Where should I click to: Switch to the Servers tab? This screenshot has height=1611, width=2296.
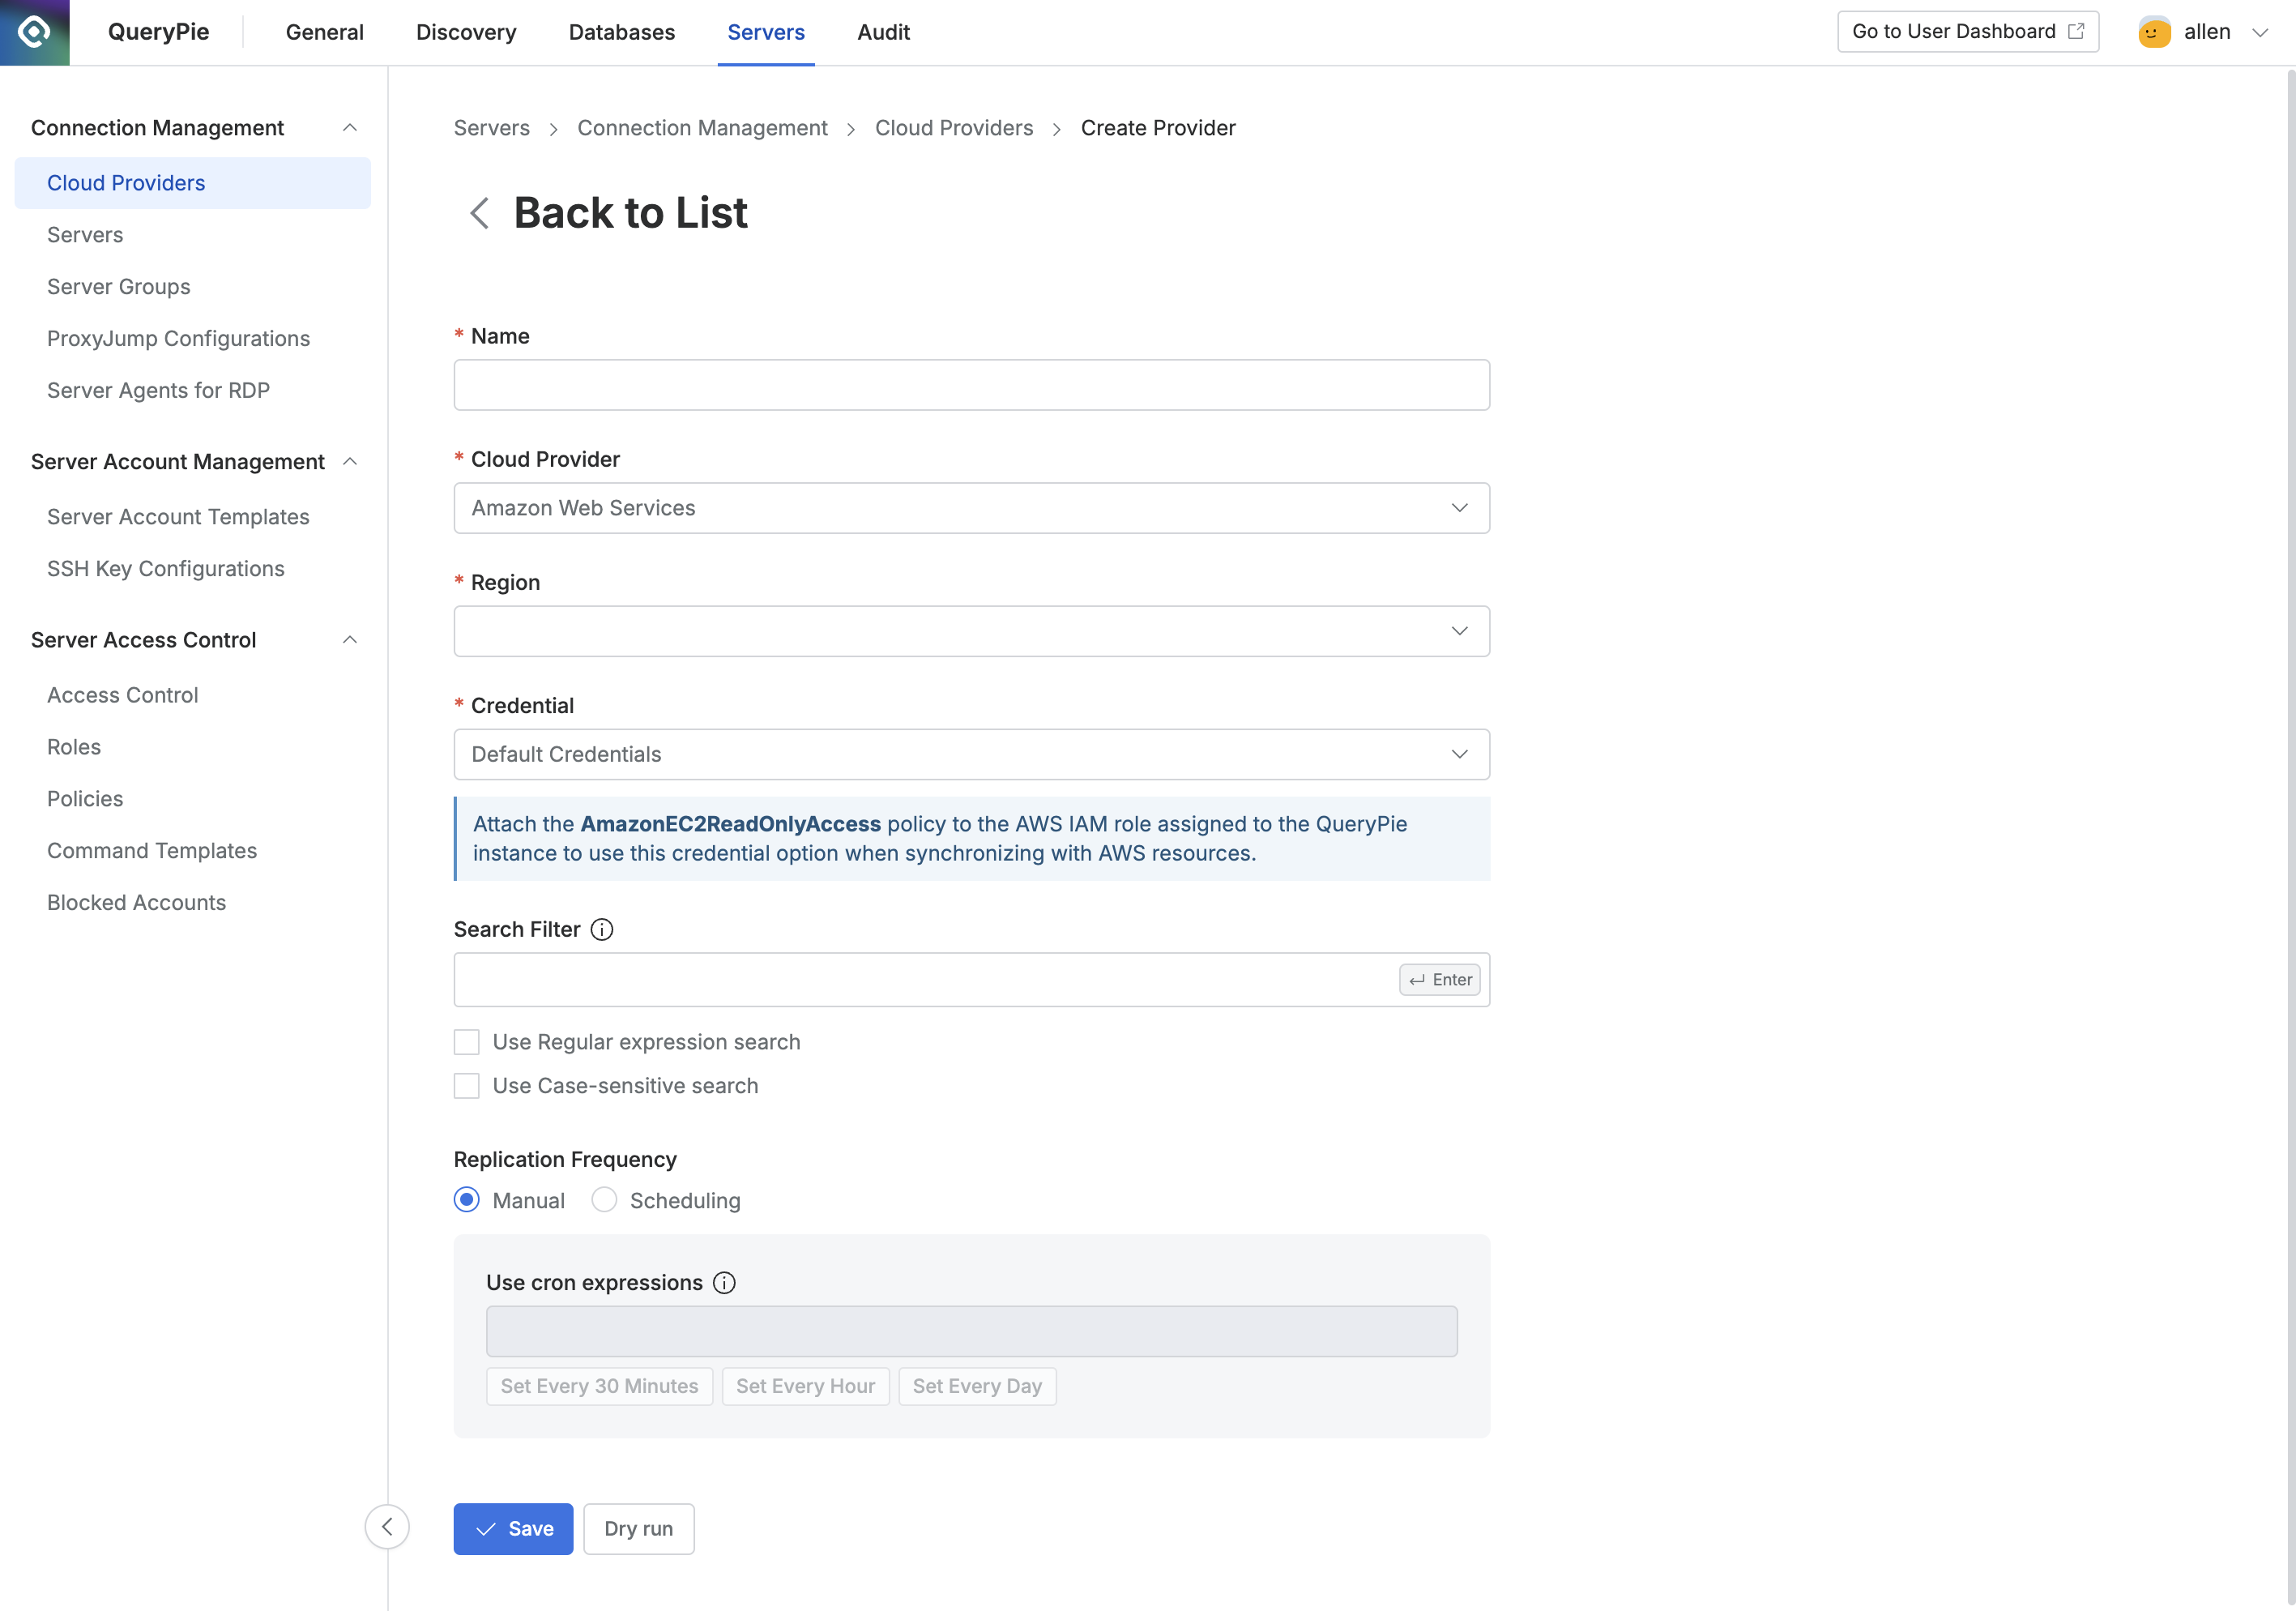point(766,32)
